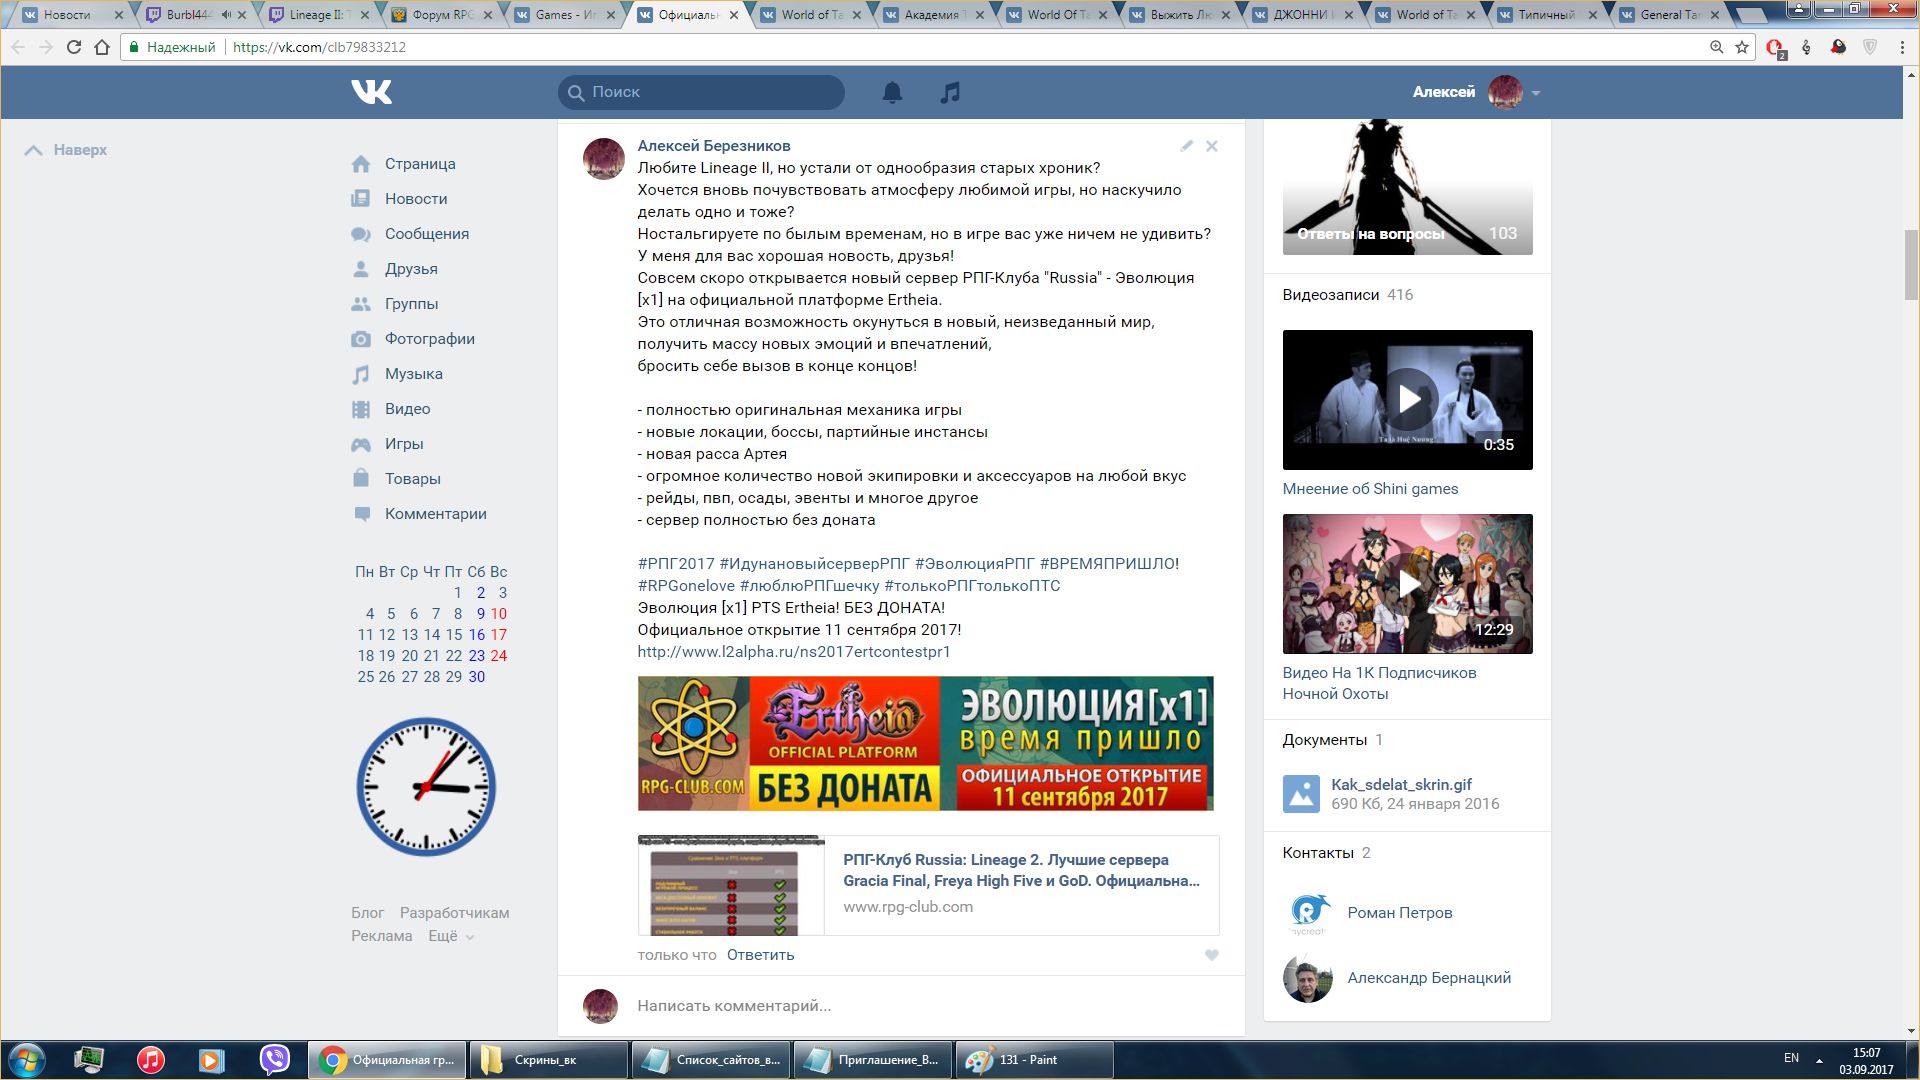Edit the post with pencil icon
Screen dimensions: 1920x1080
coord(1186,146)
